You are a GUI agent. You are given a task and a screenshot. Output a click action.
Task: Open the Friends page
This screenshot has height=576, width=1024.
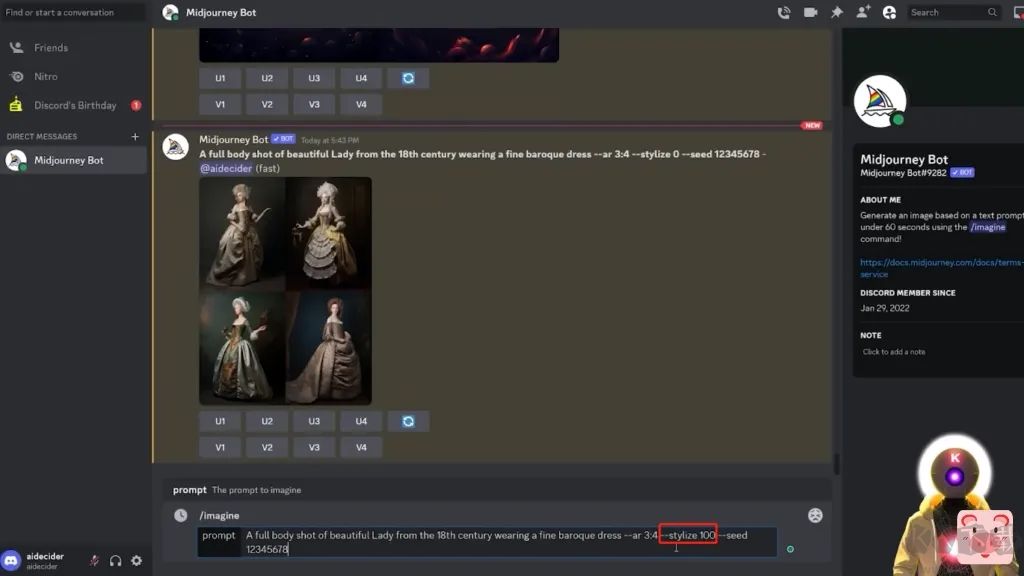pyautogui.click(x=73, y=48)
